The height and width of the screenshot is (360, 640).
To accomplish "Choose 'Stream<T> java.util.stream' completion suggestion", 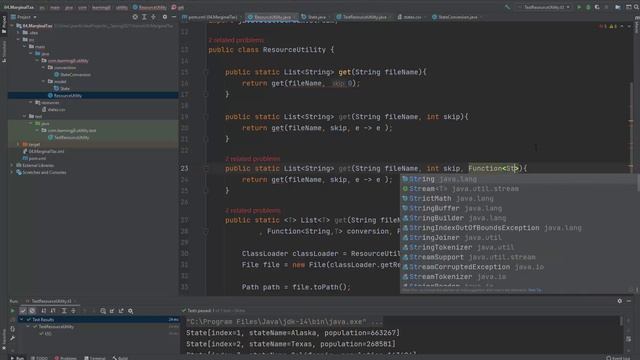I will tap(519, 189).
